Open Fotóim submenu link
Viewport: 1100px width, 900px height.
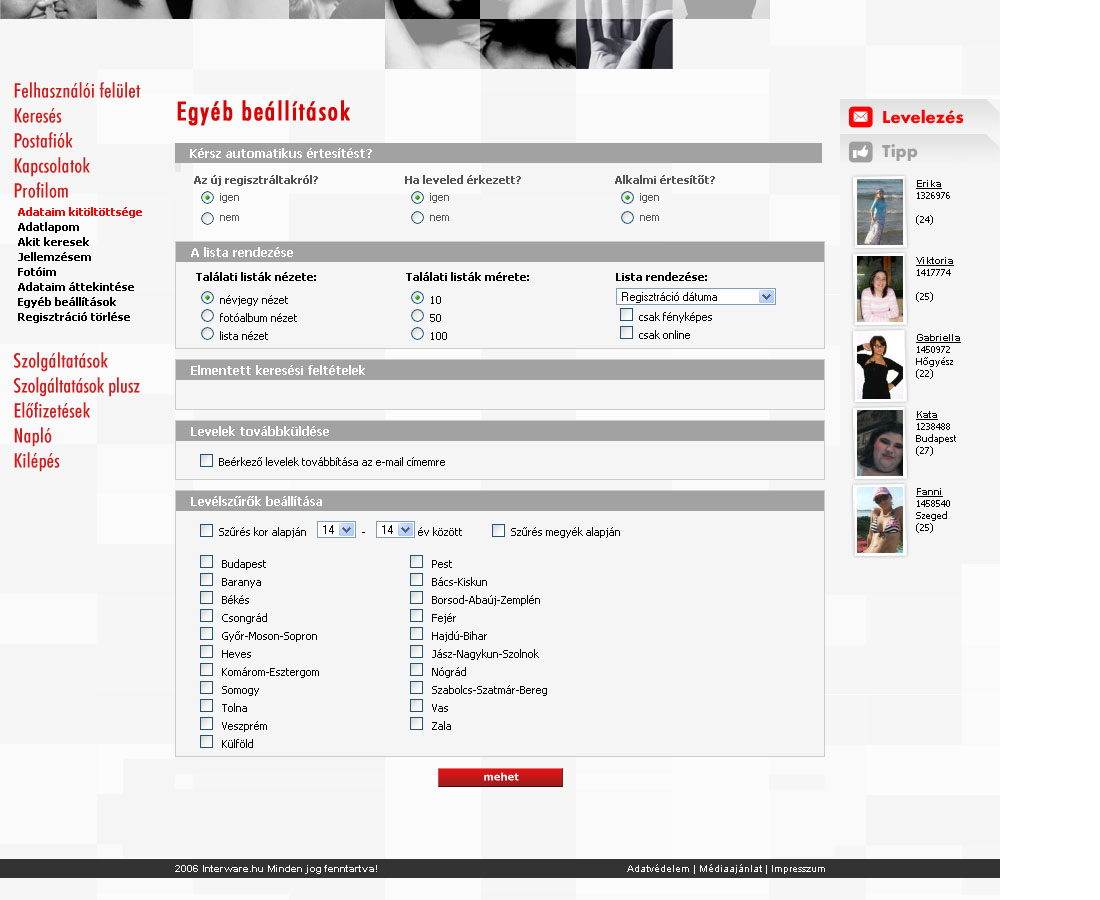click(x=36, y=272)
